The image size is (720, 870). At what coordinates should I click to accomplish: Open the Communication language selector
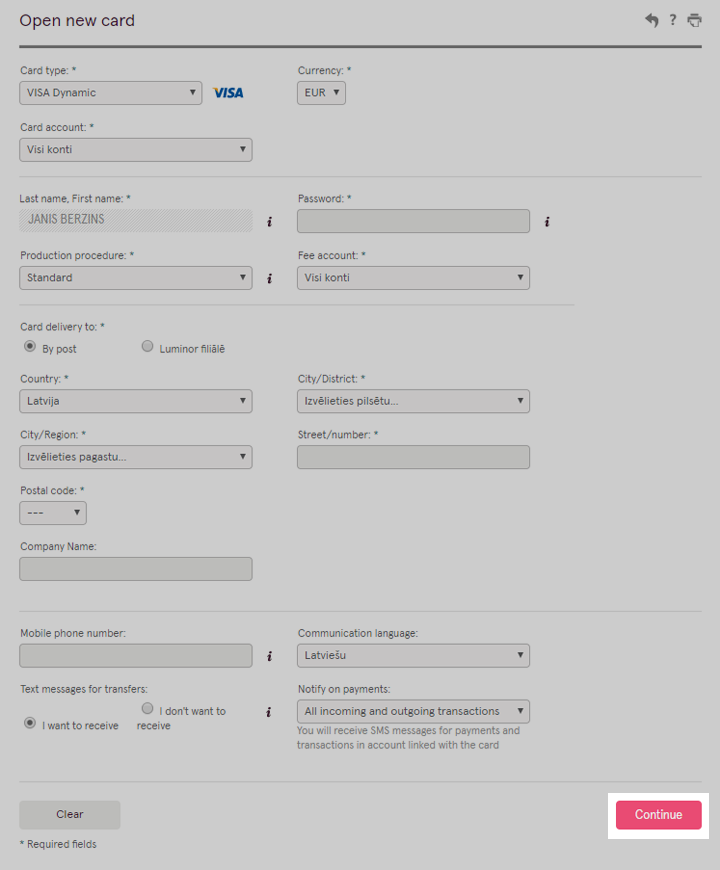tap(412, 655)
